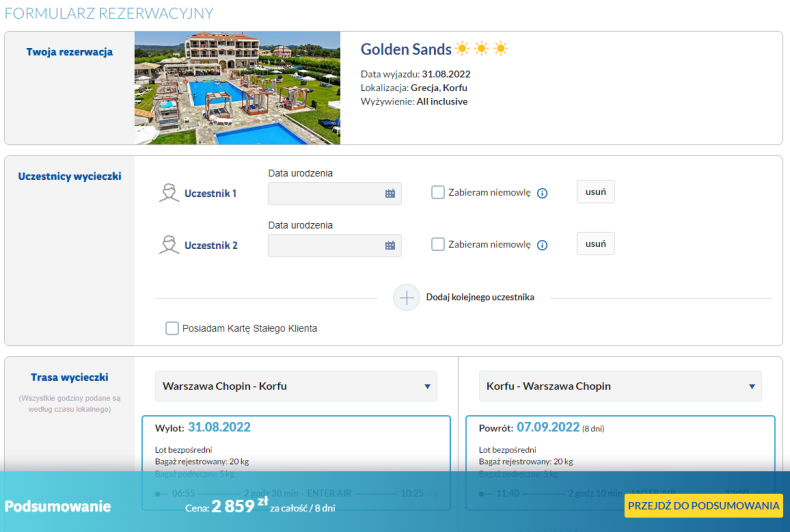Focus Uczestnik 1 Data urodzenia field
This screenshot has width=790, height=532.
coord(335,193)
